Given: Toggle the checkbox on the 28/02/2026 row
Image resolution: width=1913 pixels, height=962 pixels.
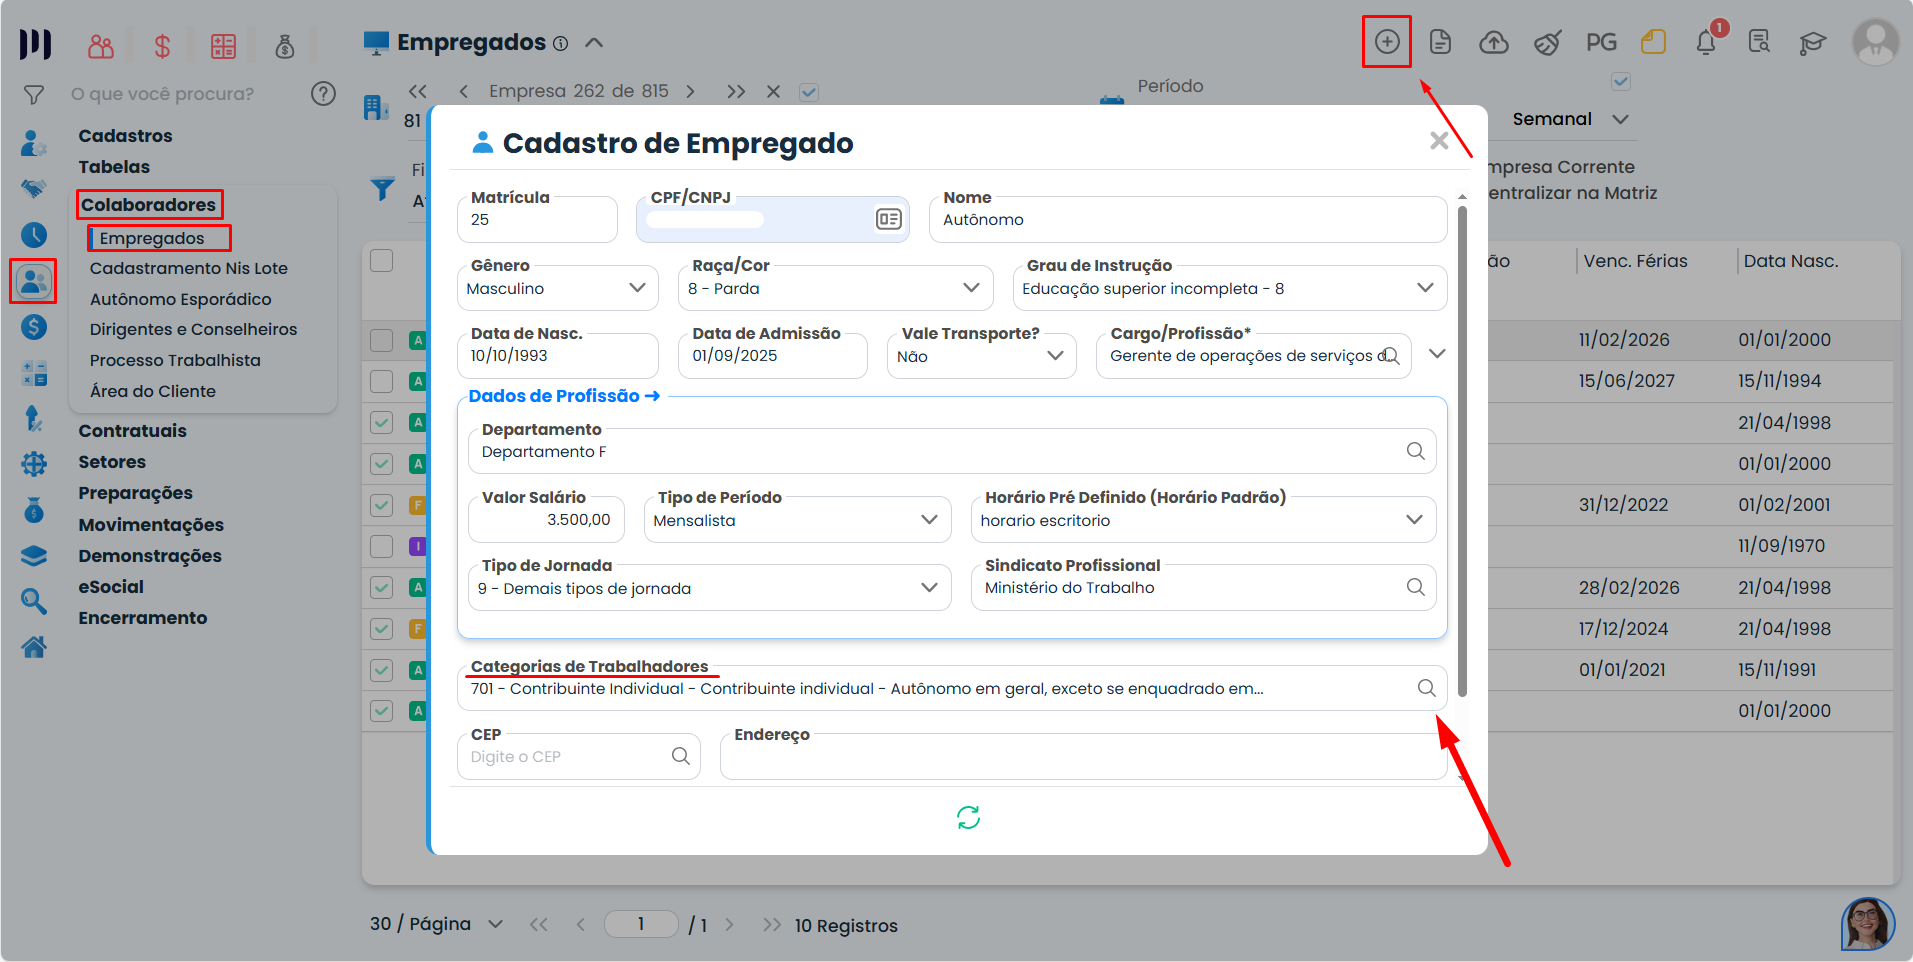Looking at the screenshot, I should (x=381, y=587).
